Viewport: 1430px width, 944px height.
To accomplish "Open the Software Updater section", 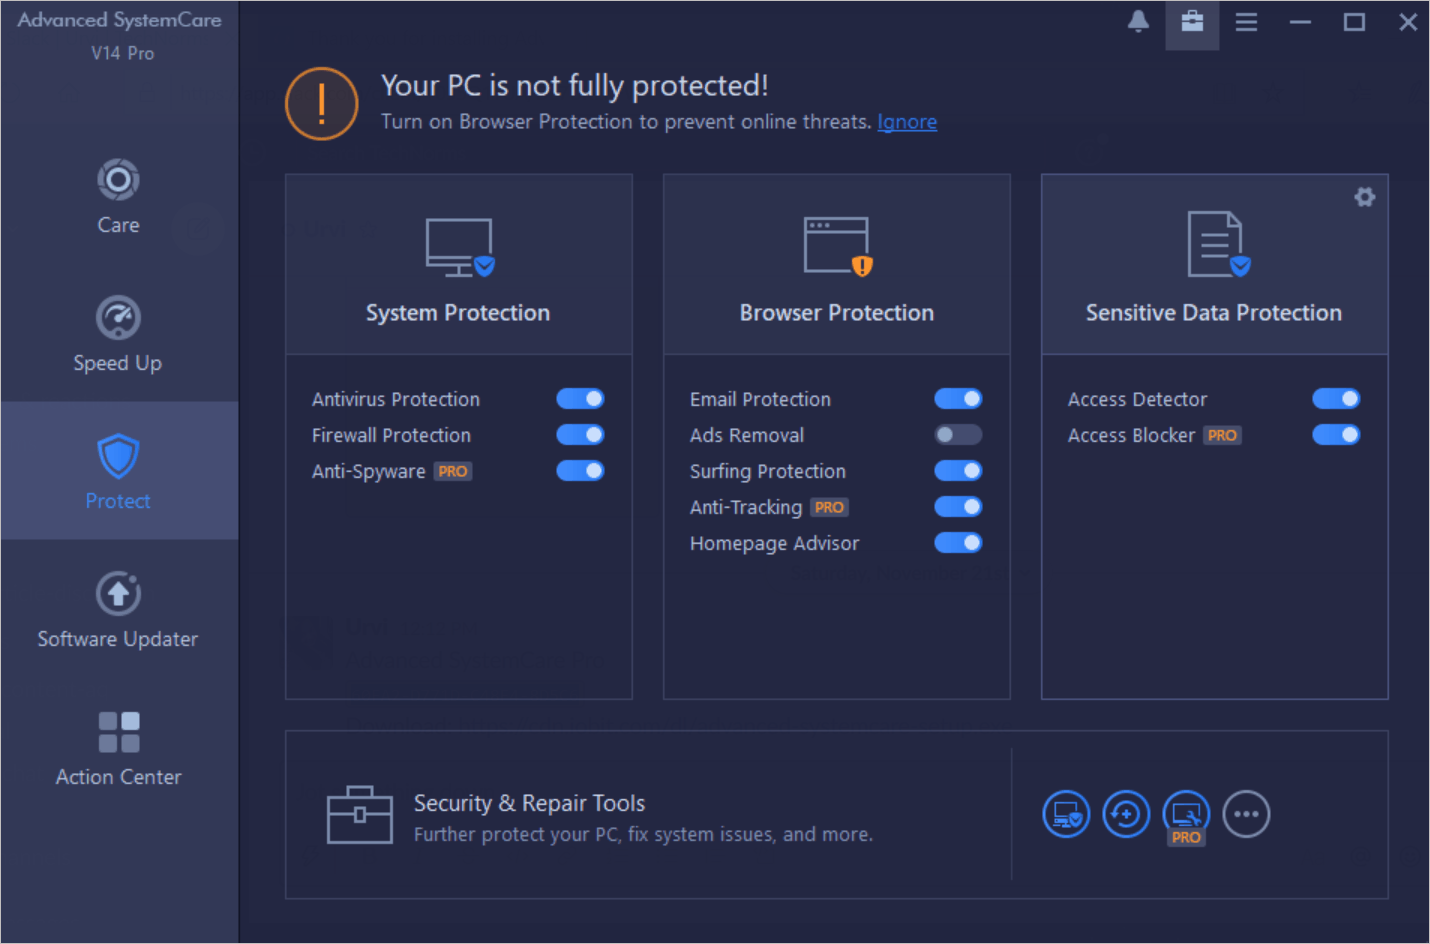I will tap(119, 610).
